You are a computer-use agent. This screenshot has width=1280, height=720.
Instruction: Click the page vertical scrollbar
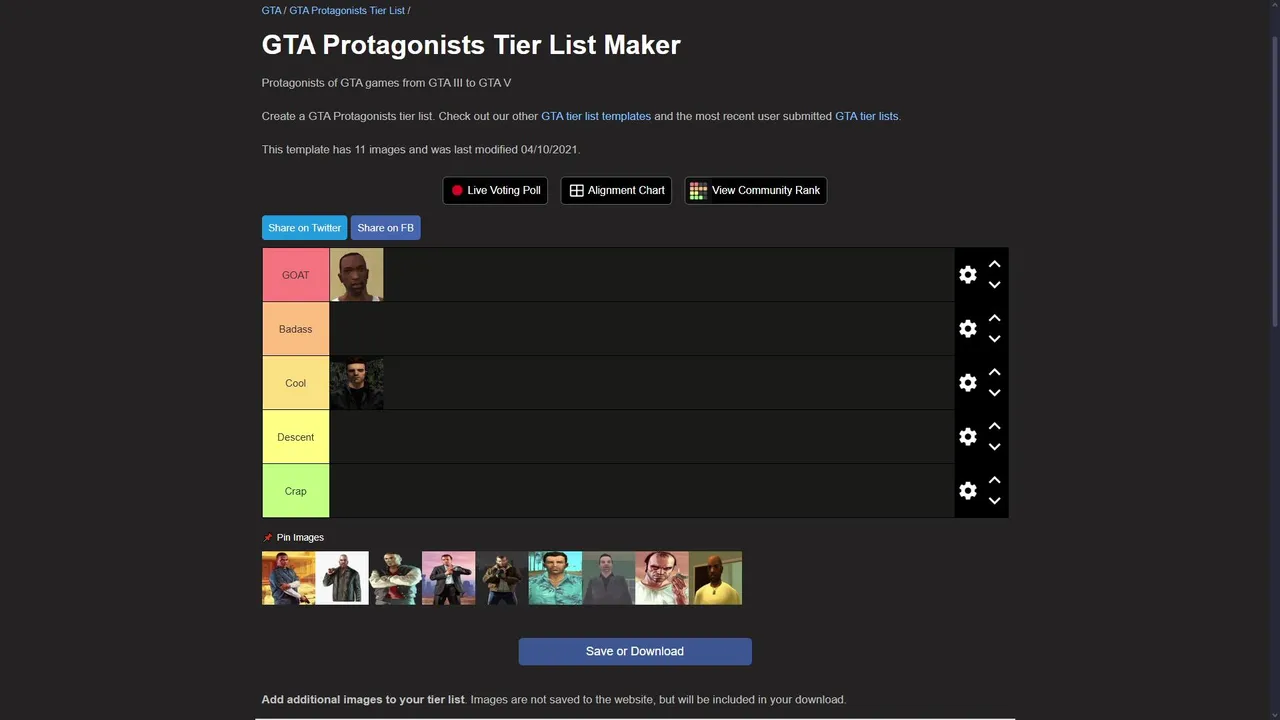click(x=1275, y=180)
